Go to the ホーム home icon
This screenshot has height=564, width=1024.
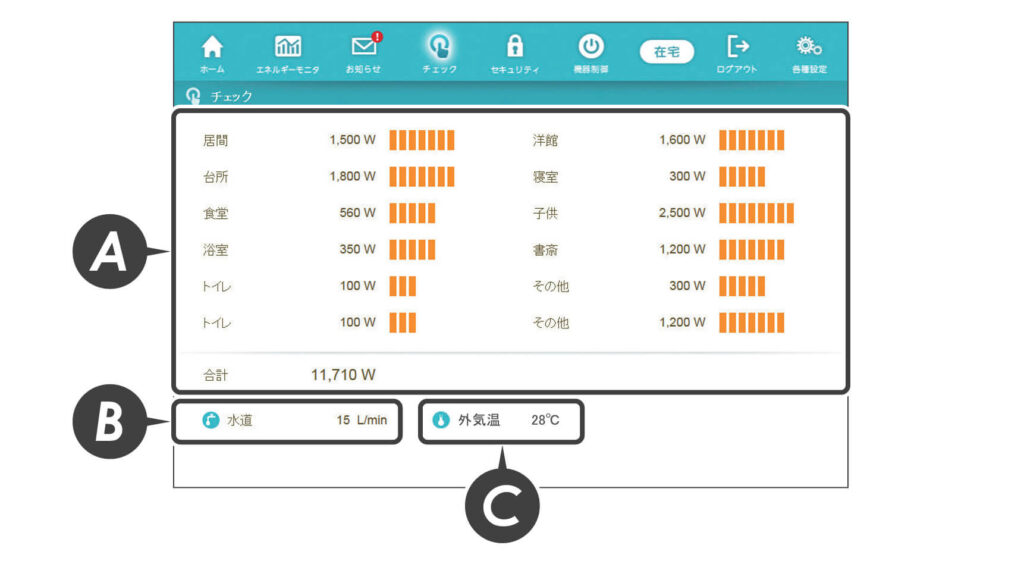point(212,47)
